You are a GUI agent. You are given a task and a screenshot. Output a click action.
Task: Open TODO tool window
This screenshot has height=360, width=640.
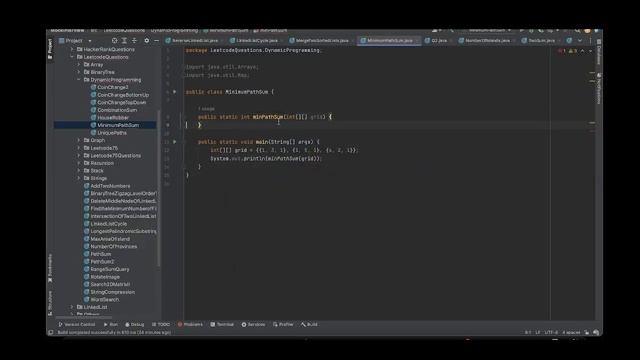pos(161,324)
